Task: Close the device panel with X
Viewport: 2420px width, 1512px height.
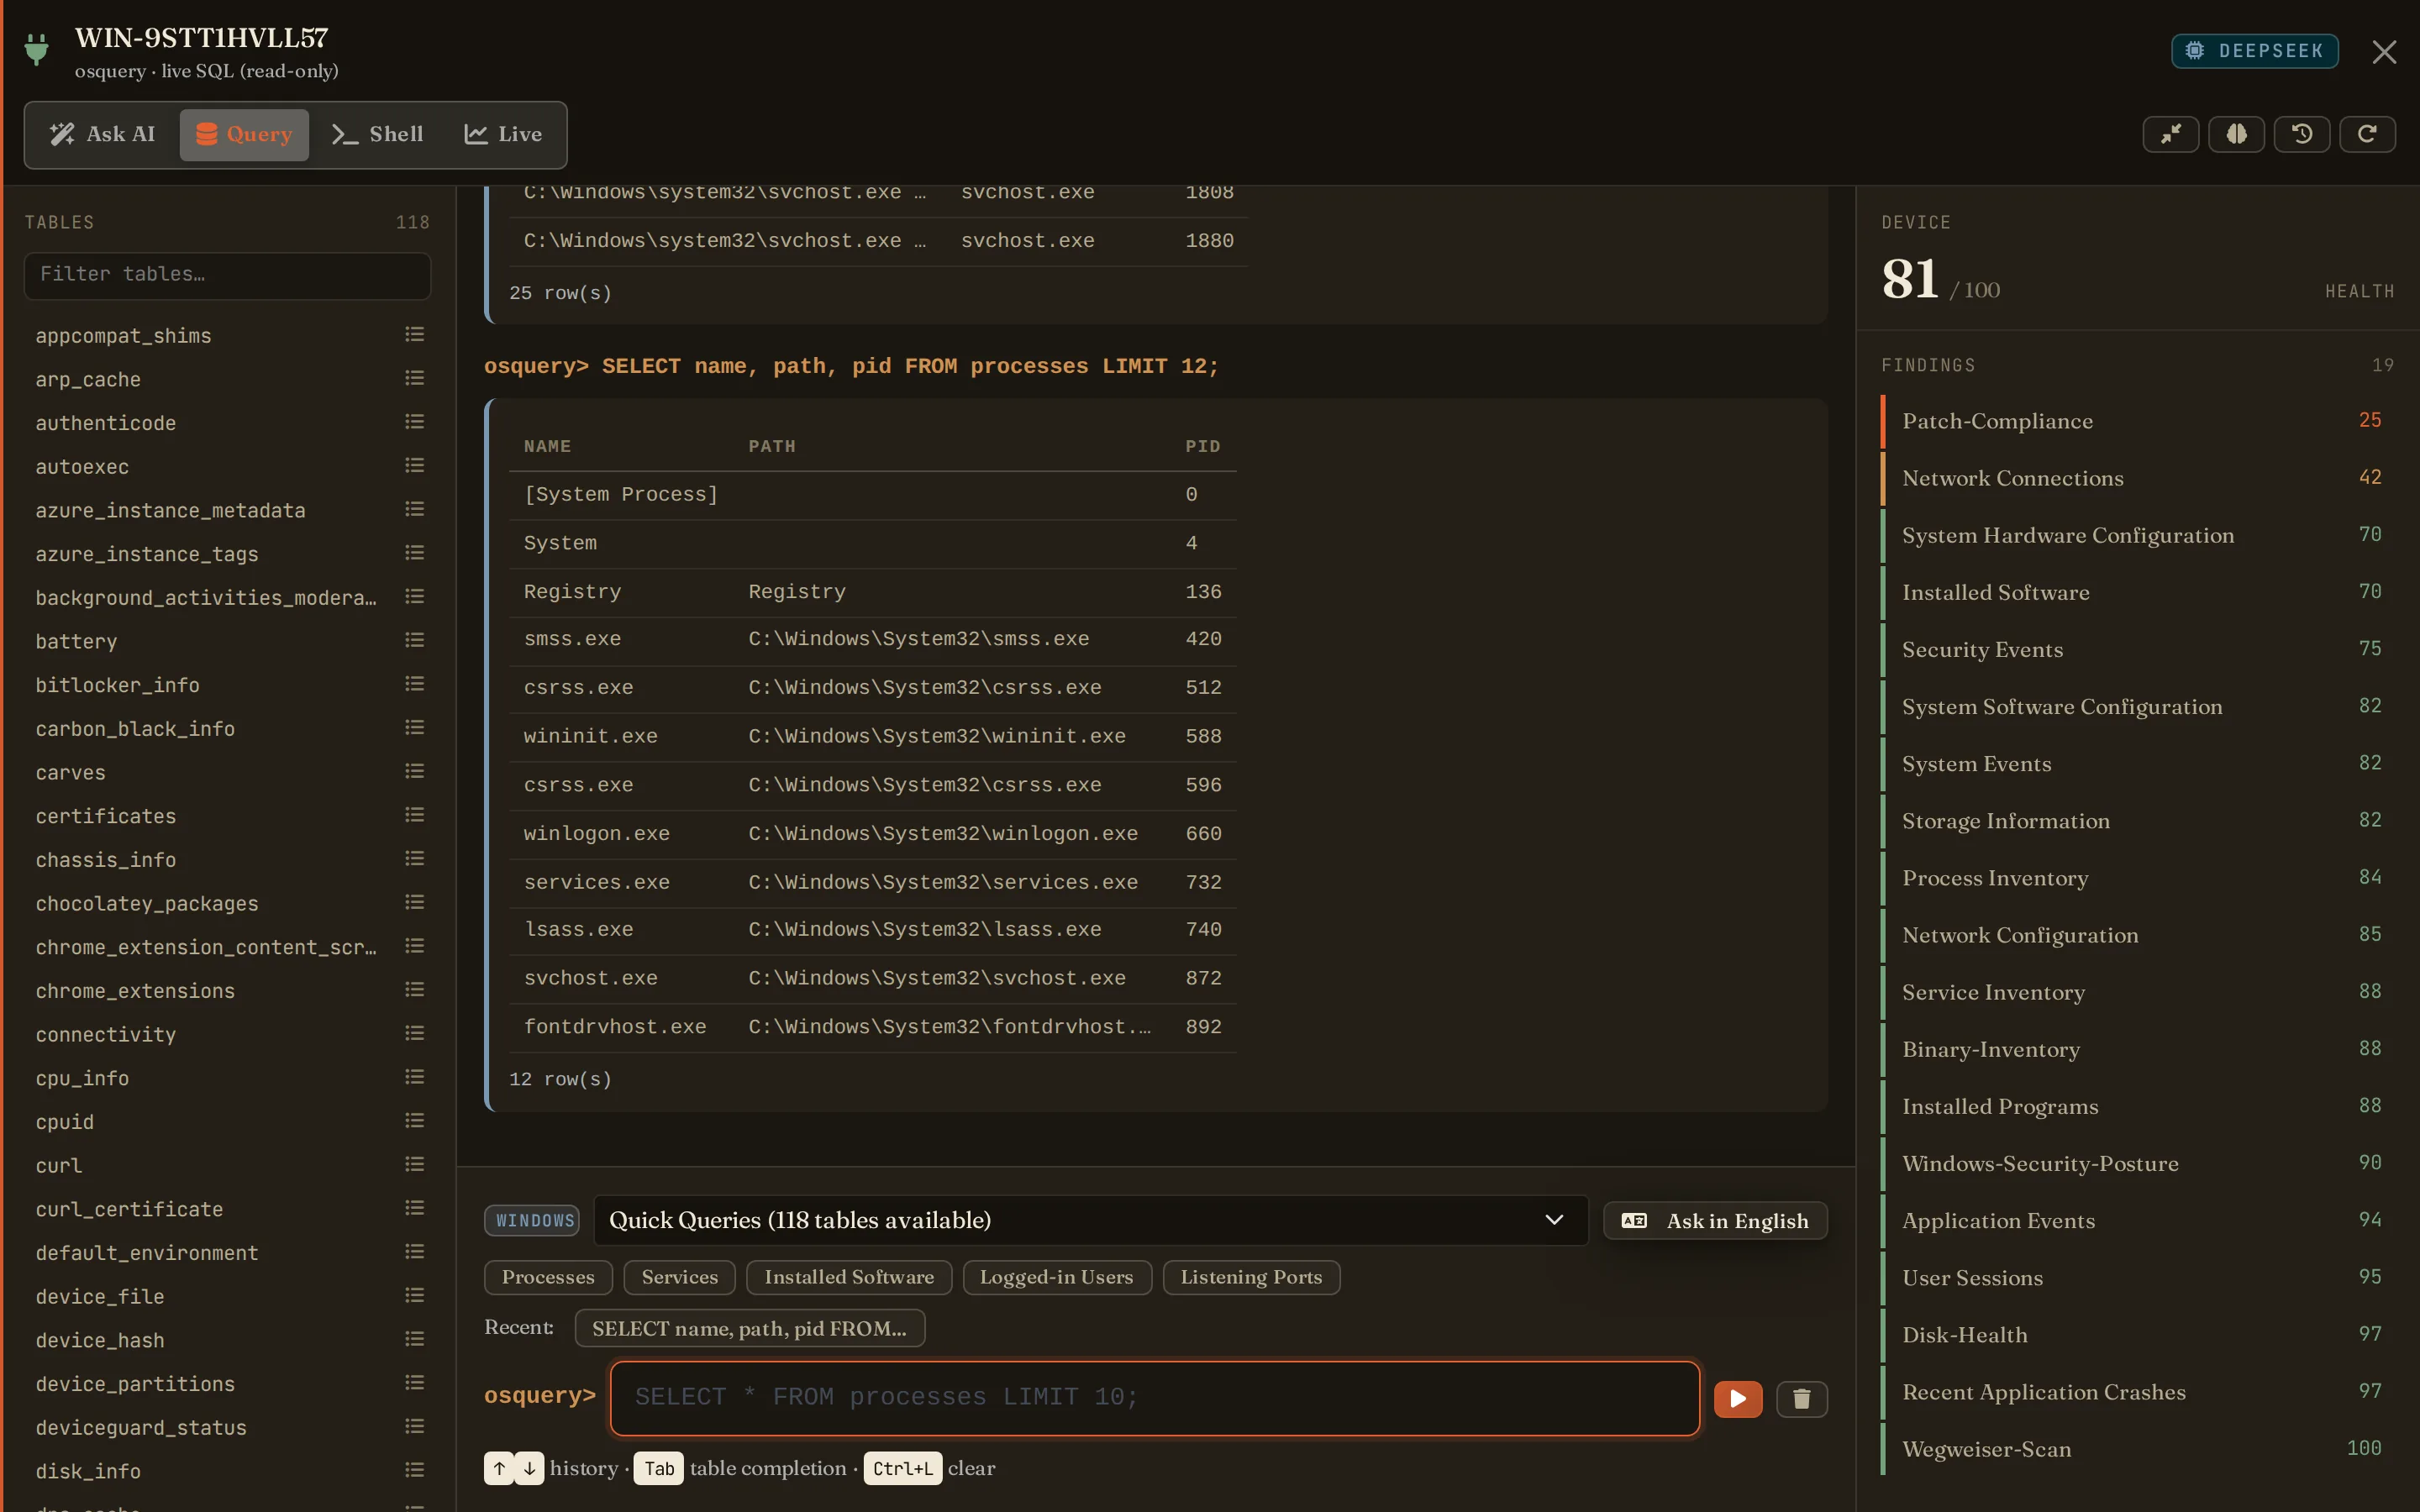Action: [x=2384, y=52]
